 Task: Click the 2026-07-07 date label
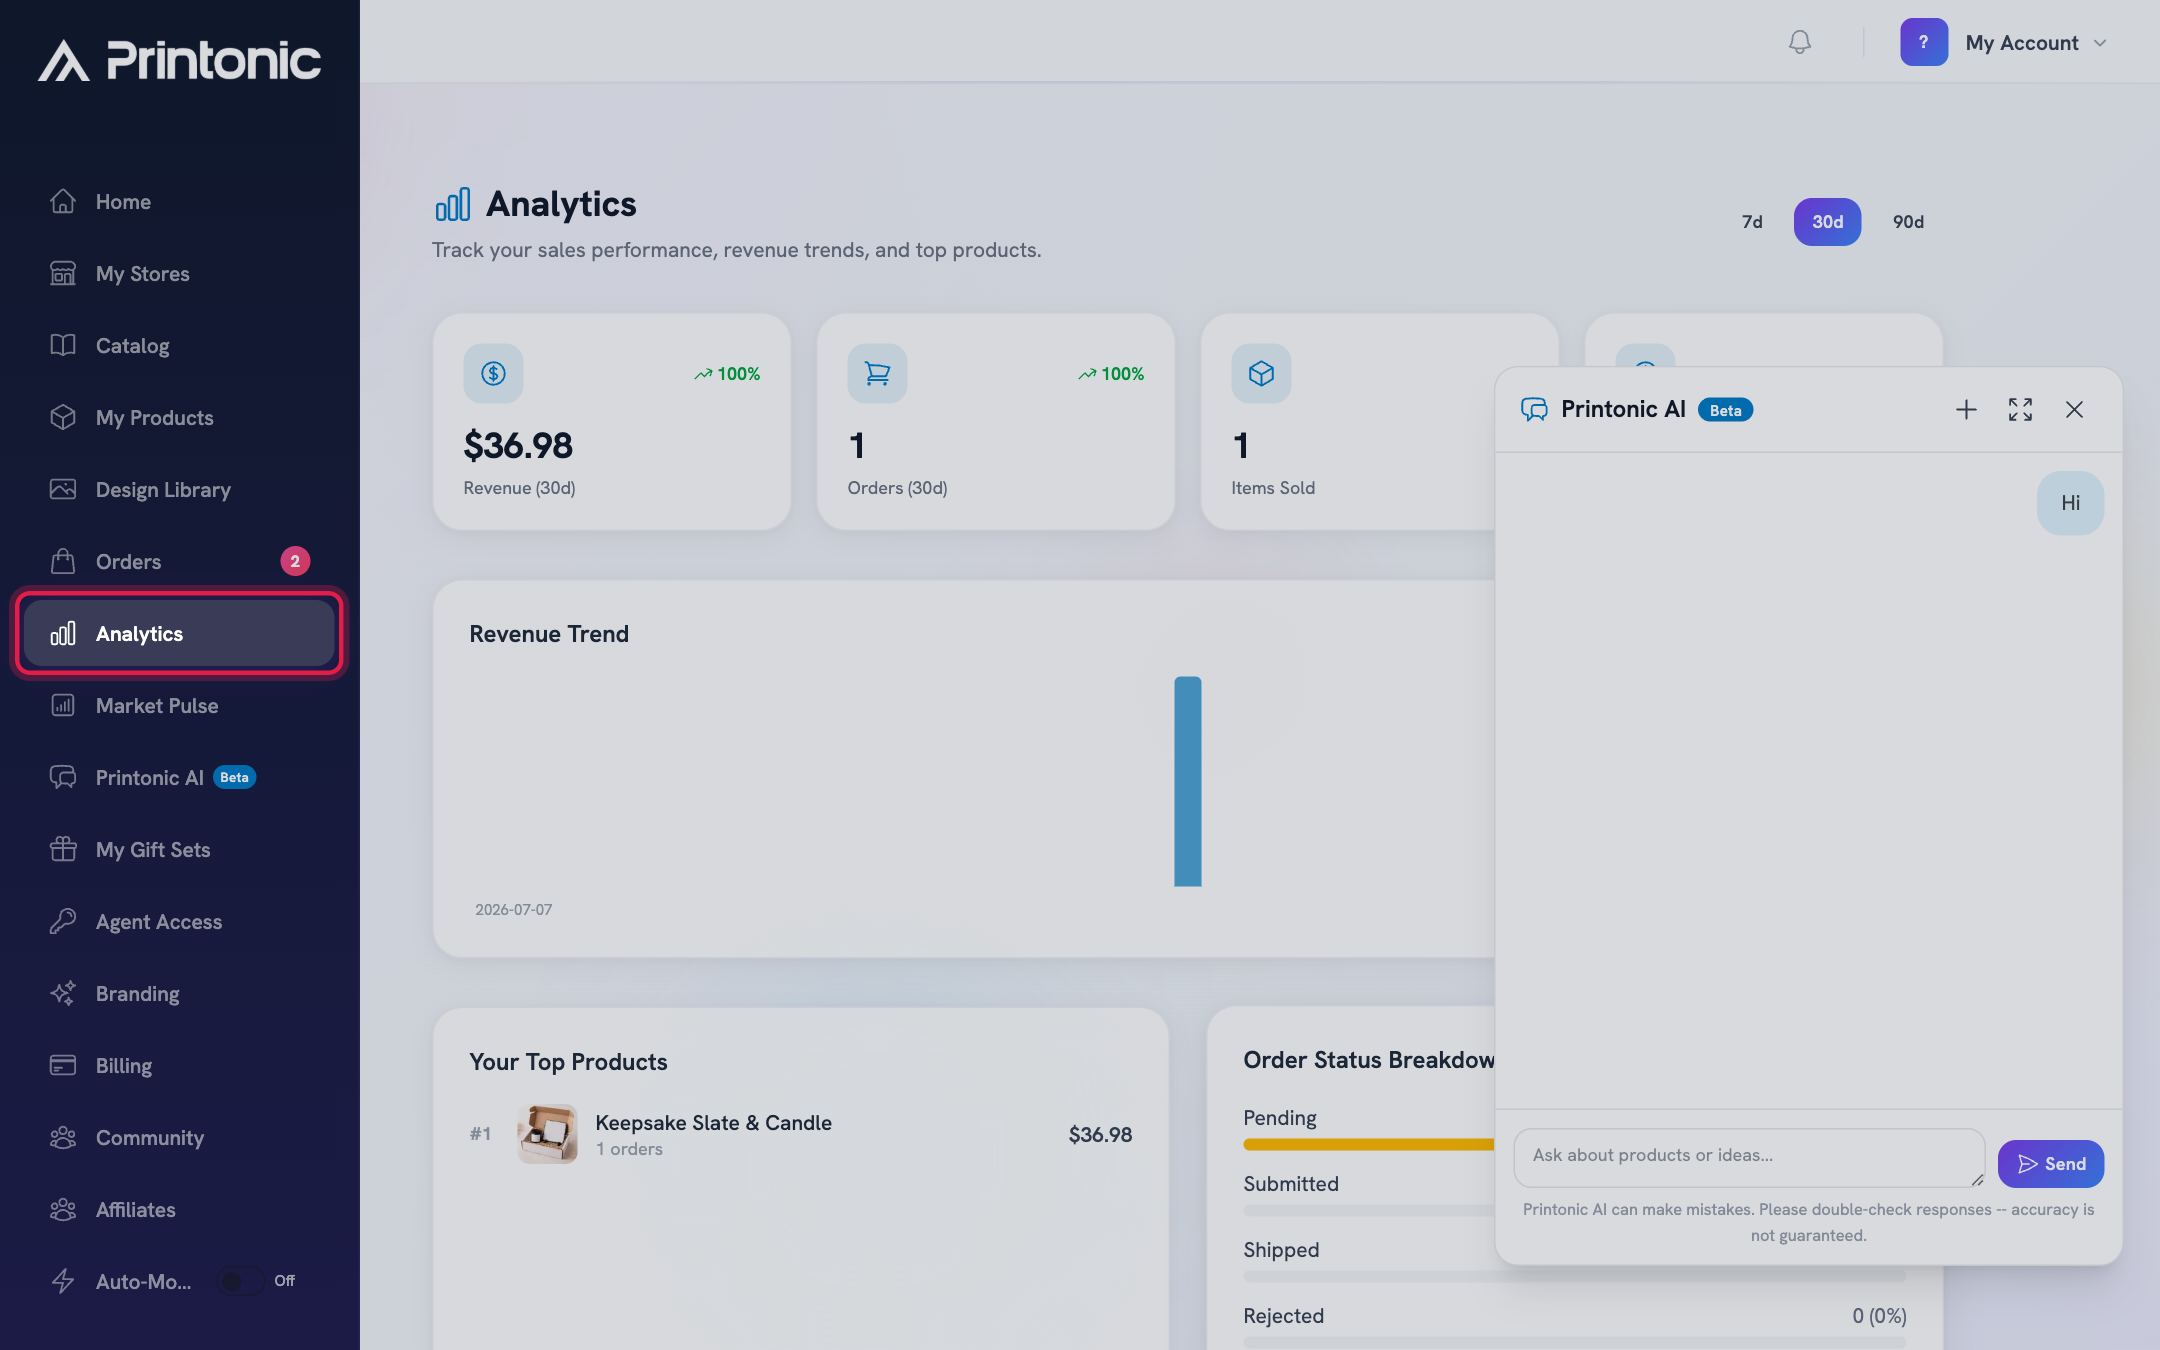(x=513, y=910)
